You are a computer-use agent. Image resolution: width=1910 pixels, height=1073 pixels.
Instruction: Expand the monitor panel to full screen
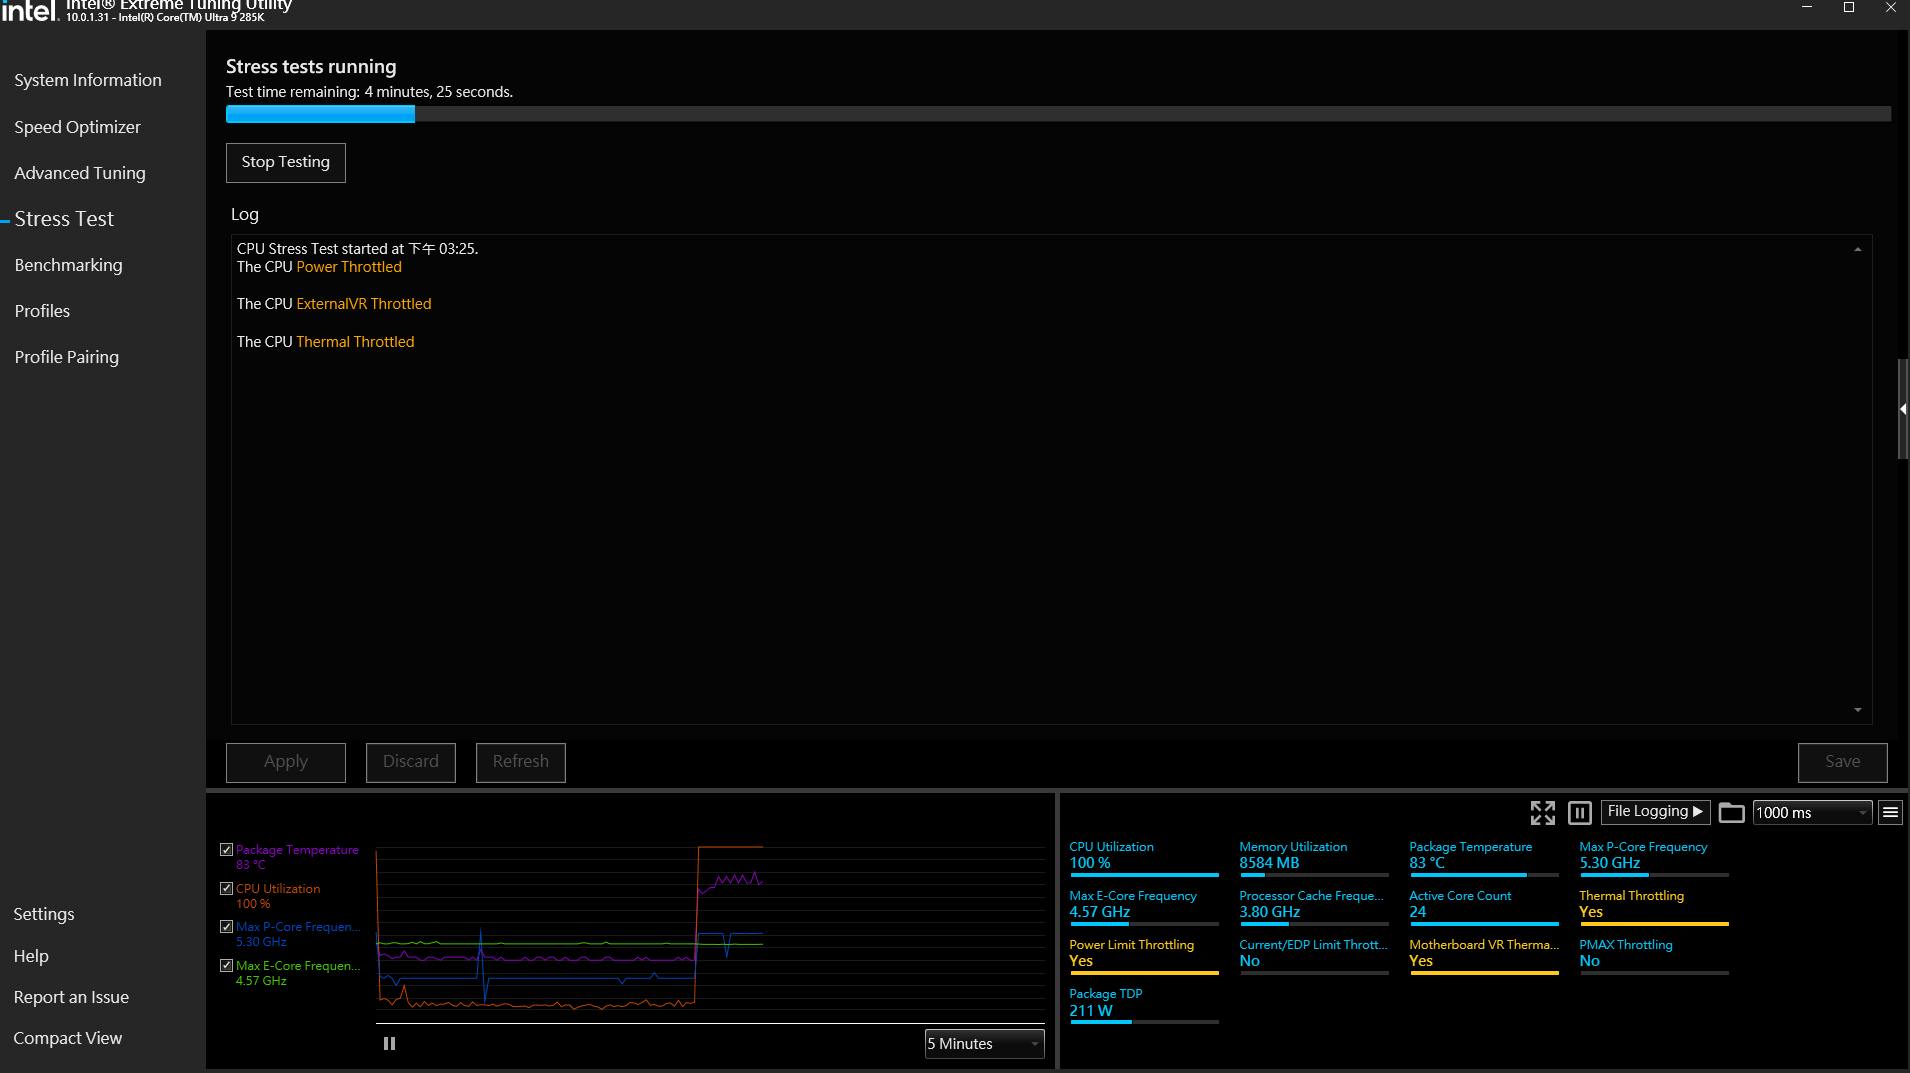[x=1542, y=813]
